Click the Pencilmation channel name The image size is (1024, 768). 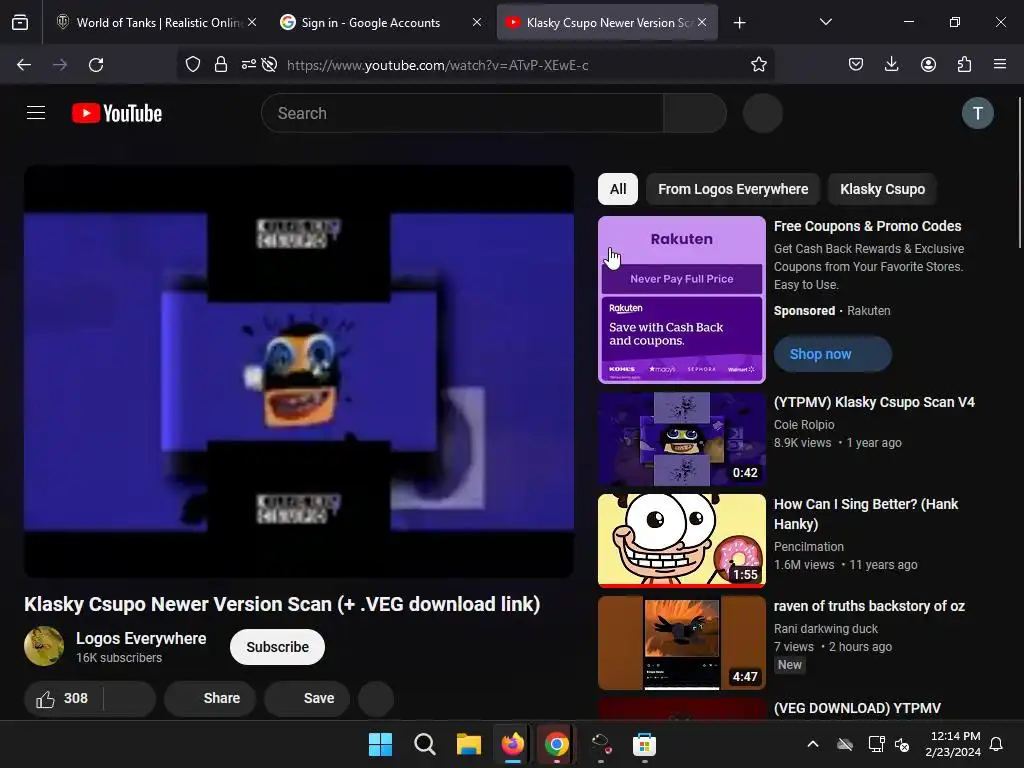[808, 547]
